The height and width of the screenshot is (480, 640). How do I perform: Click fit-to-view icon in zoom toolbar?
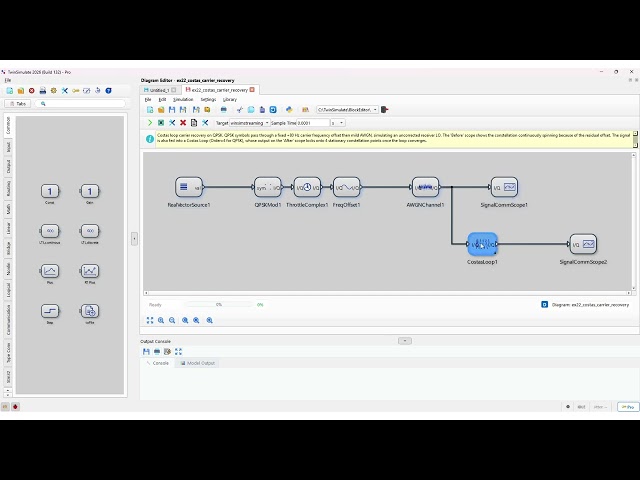[x=150, y=320]
